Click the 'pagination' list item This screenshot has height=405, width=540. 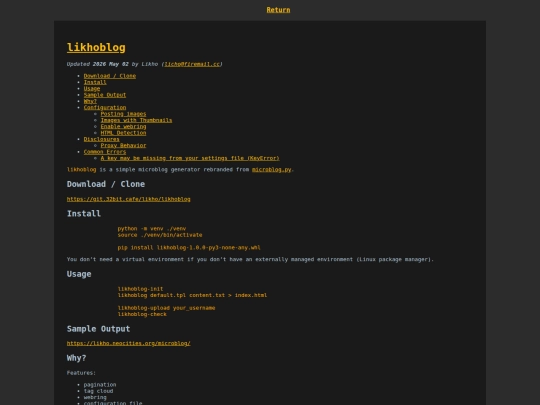(x=100, y=385)
